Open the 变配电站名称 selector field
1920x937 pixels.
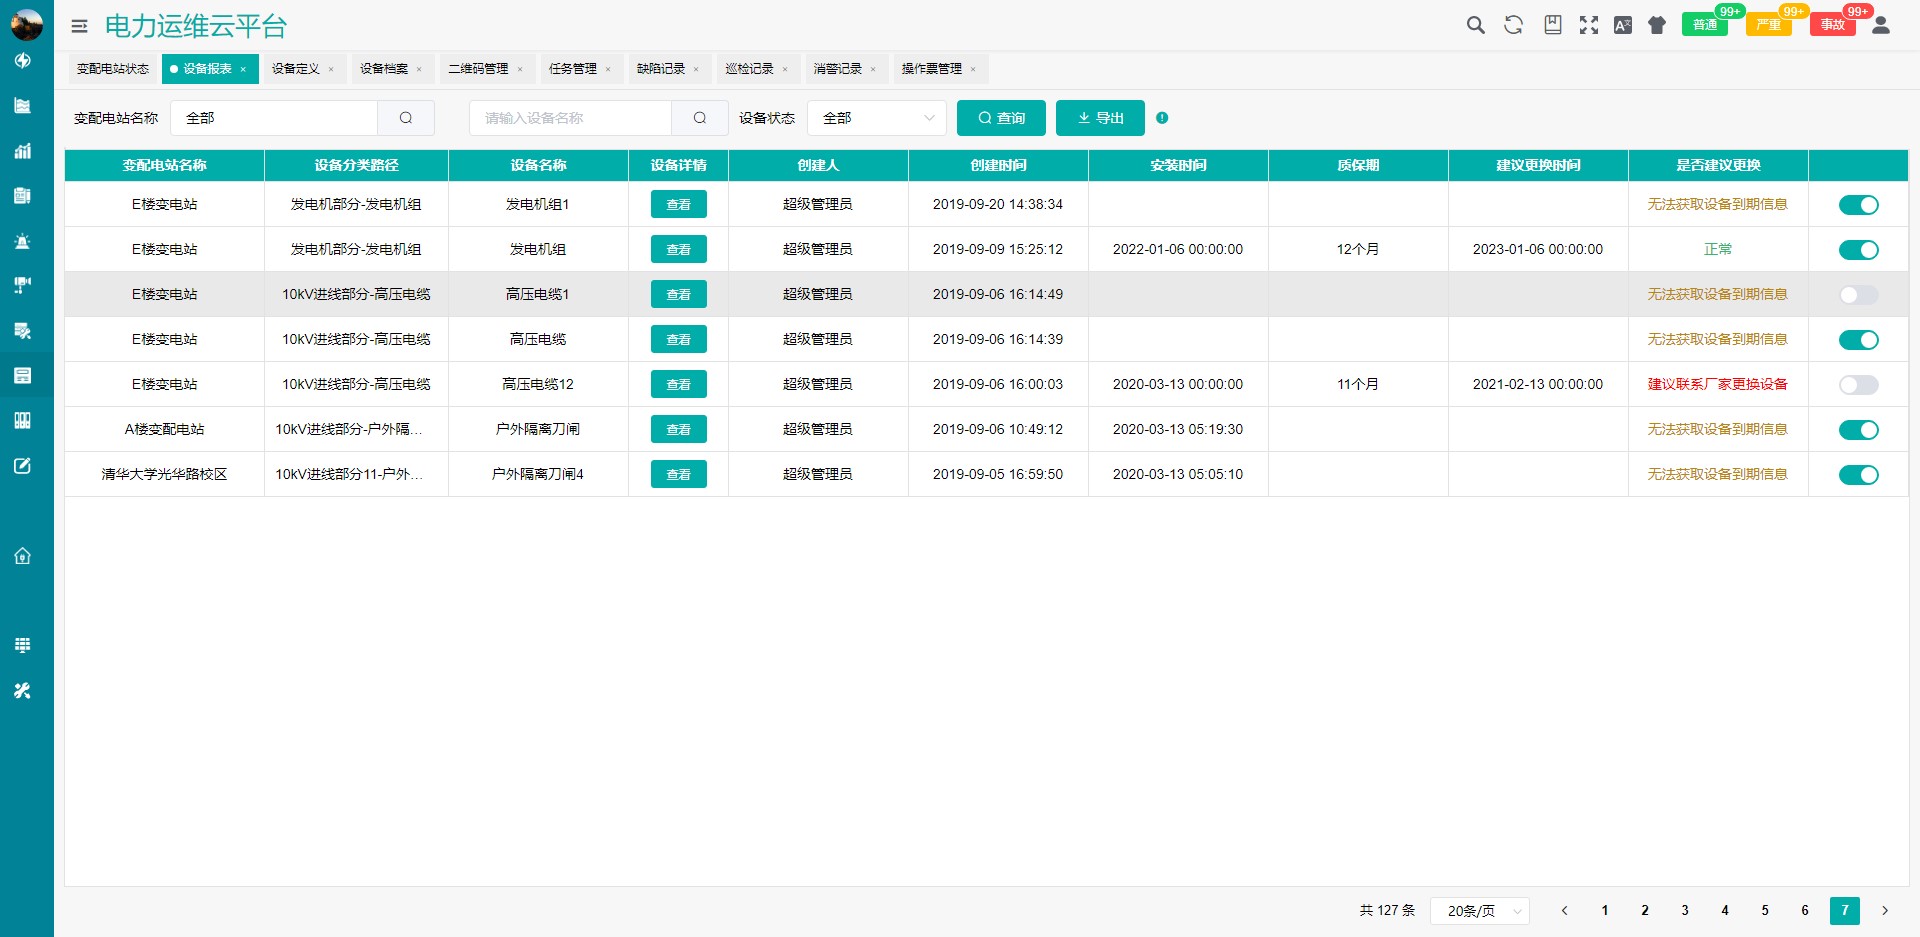click(x=275, y=118)
